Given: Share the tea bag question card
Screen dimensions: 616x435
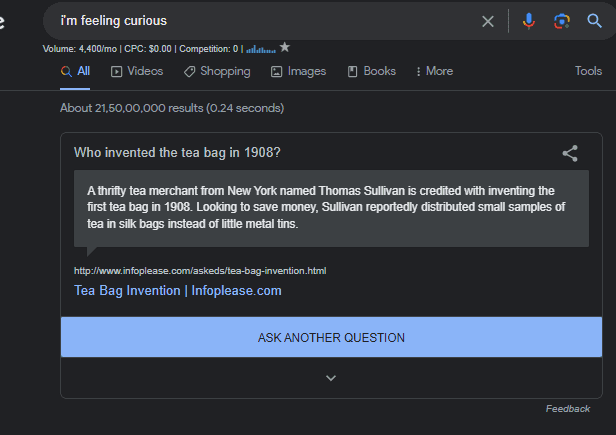Looking at the screenshot, I should tap(570, 153).
